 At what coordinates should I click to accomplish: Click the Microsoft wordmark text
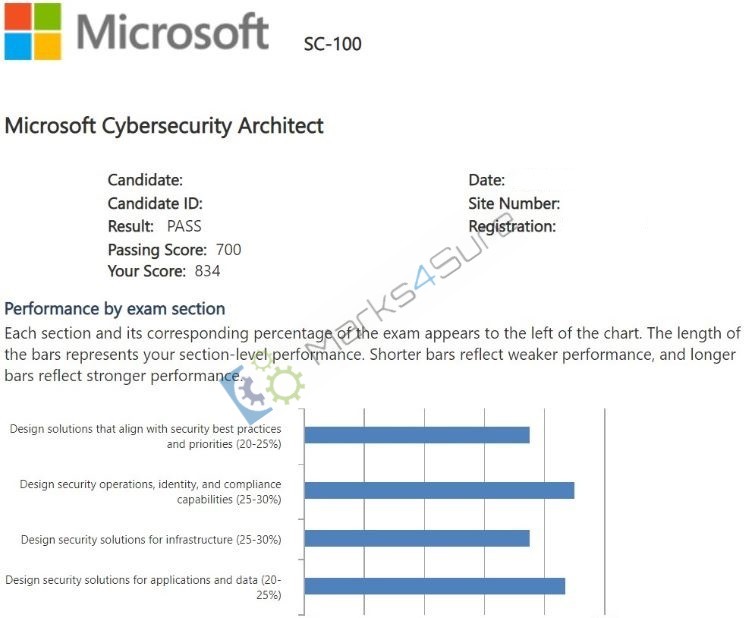[x=172, y=32]
